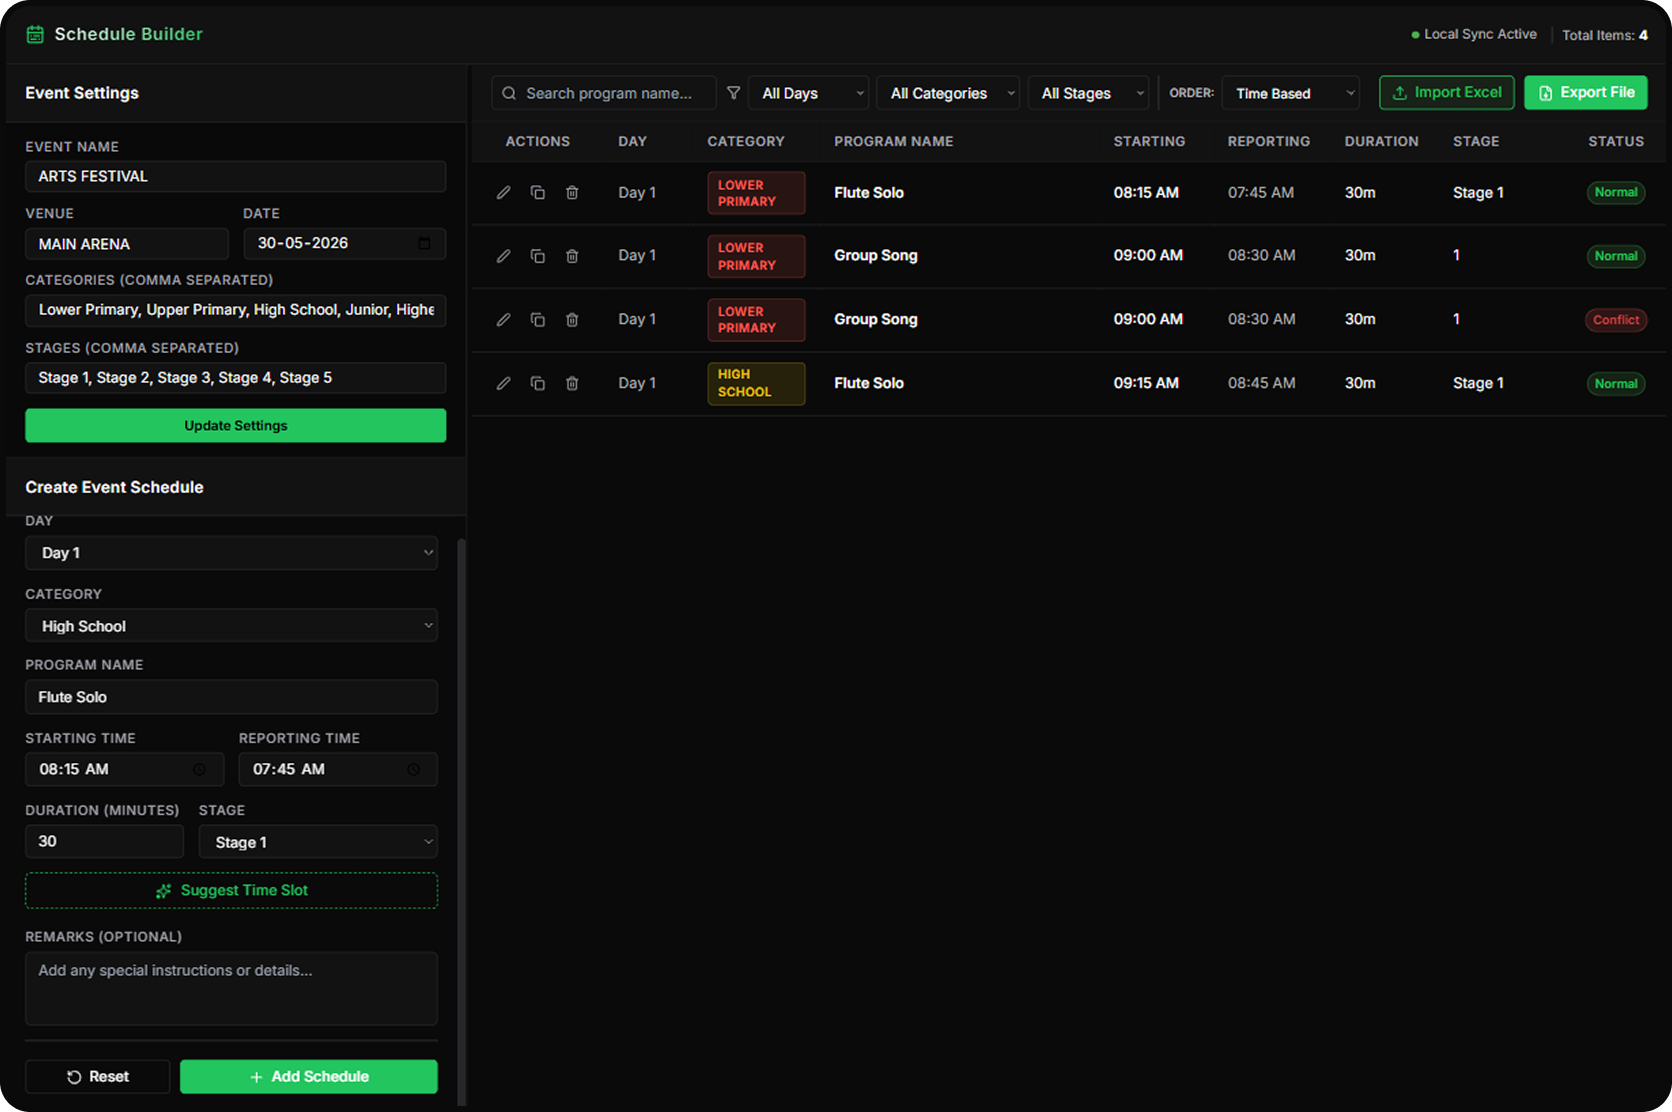Focus the Search program name field
Viewport: 1672px width, 1112px height.
coord(604,93)
